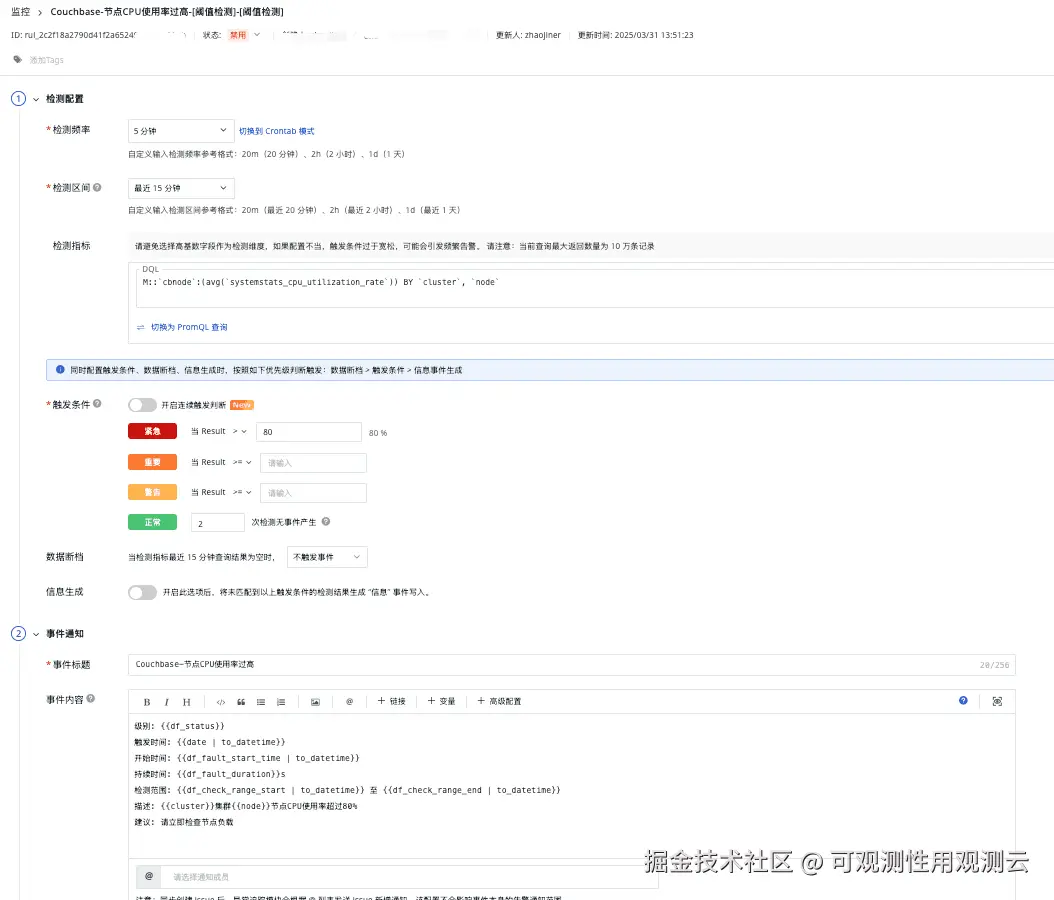
Task: Click the line 级别: {{df_status}}
Action: pyautogui.click(x=179, y=726)
